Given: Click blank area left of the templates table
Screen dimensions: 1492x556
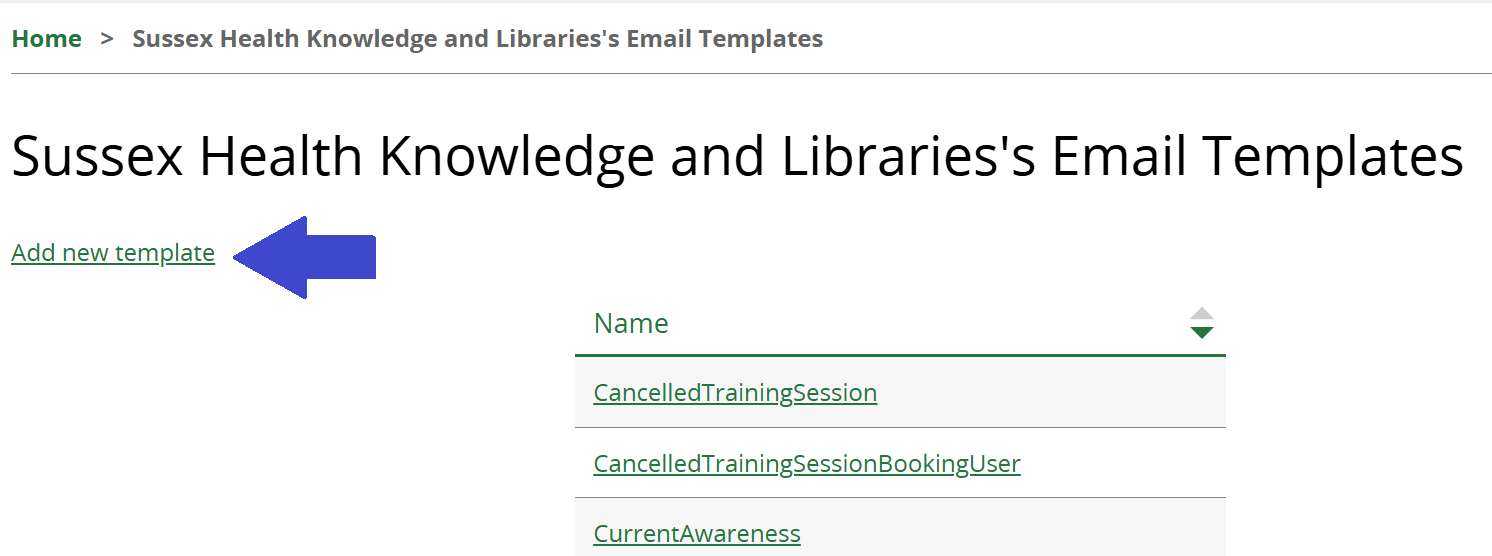Looking at the screenshot, I should (x=290, y=430).
